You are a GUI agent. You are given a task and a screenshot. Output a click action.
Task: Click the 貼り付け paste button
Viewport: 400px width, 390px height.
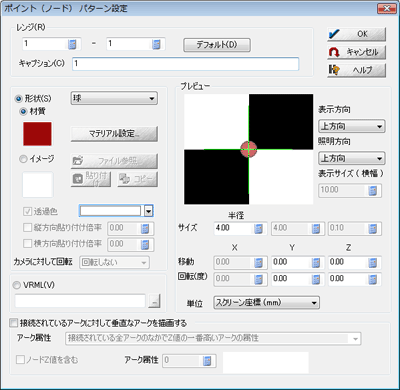91,179
